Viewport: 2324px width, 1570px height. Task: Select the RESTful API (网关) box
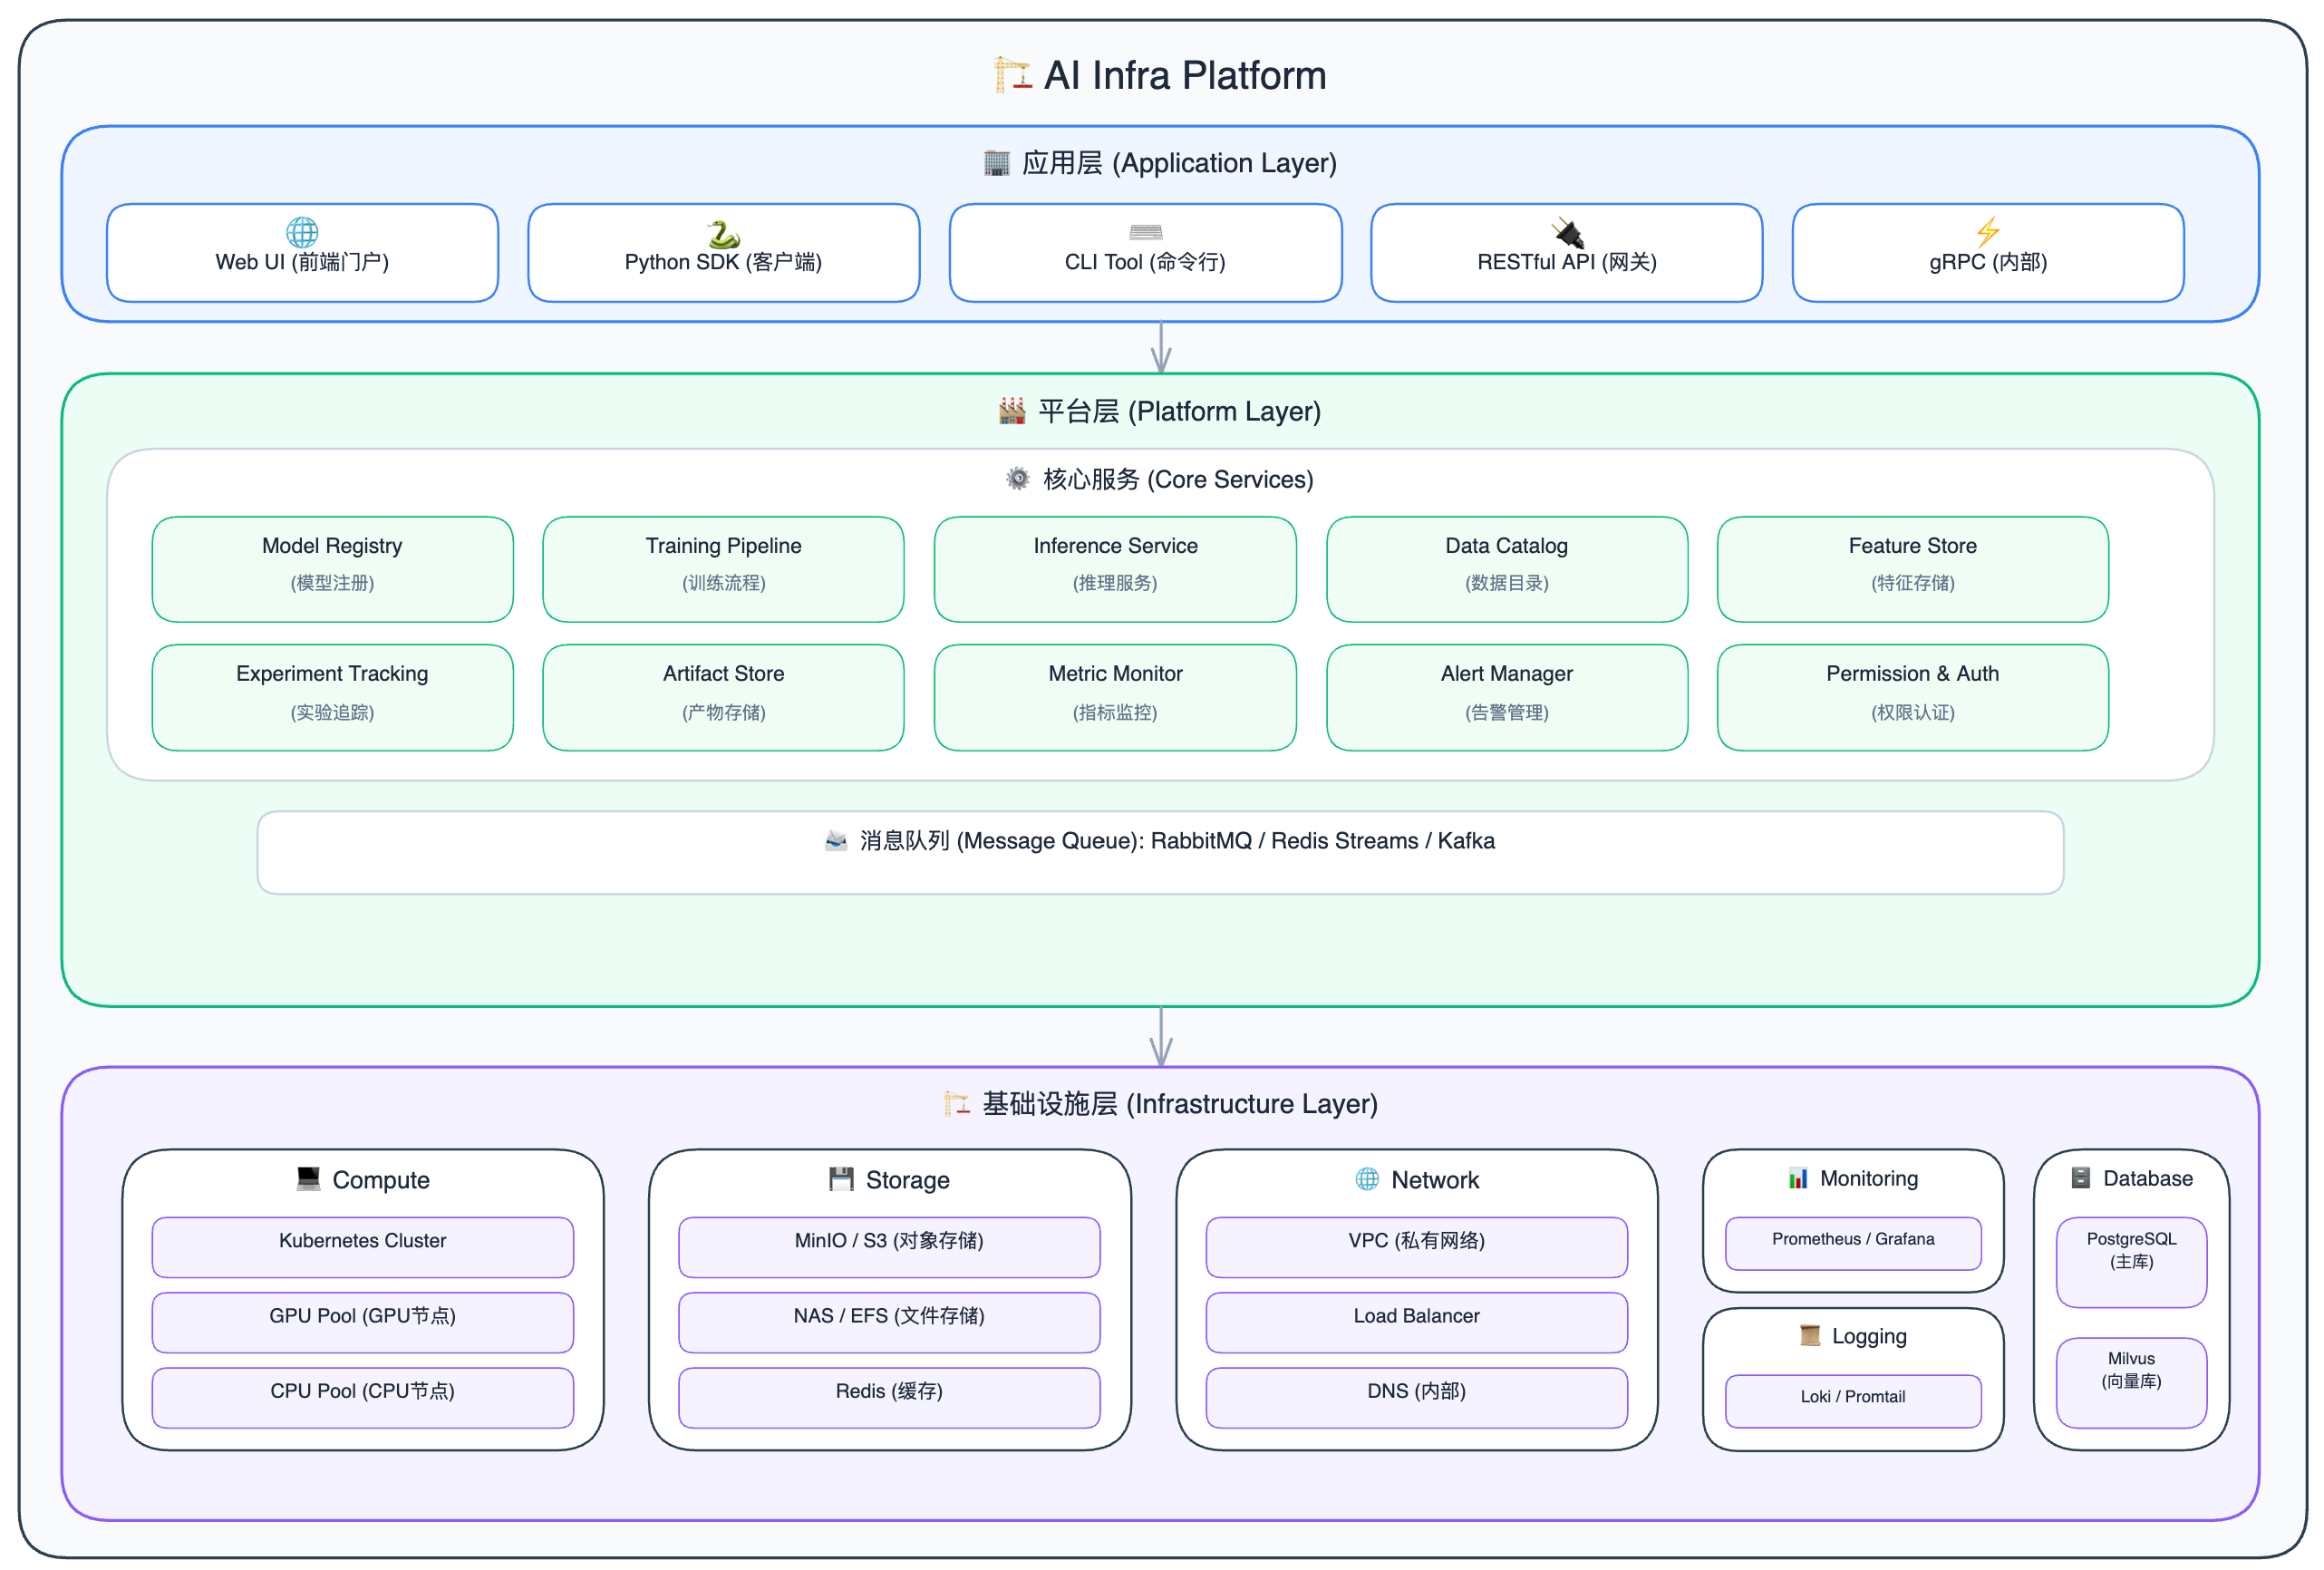coord(1567,253)
